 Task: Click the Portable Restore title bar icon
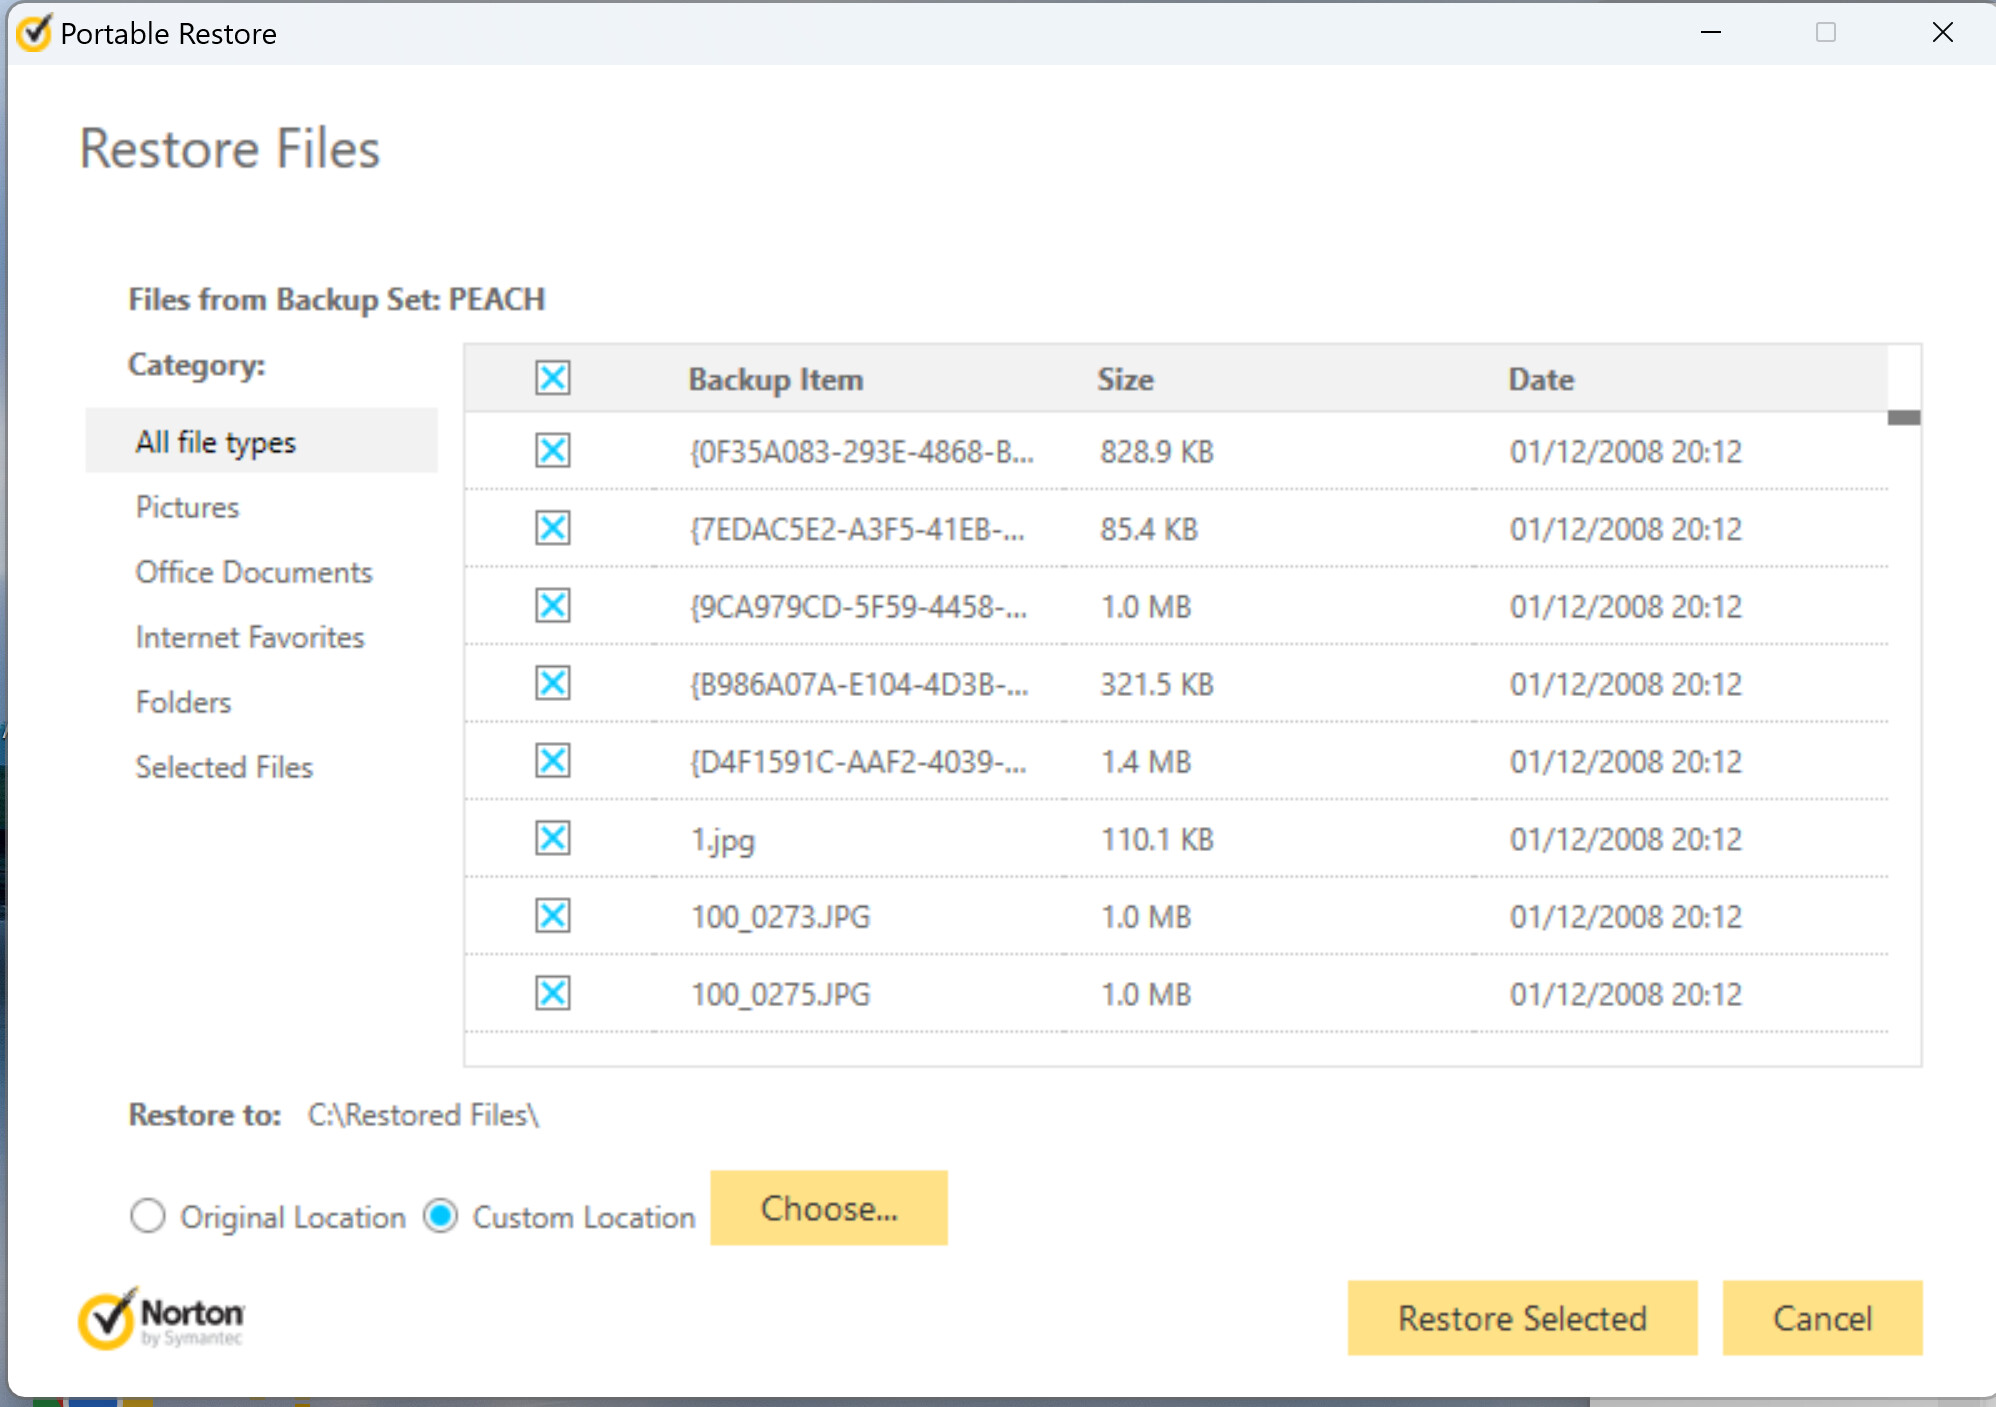(x=33, y=33)
